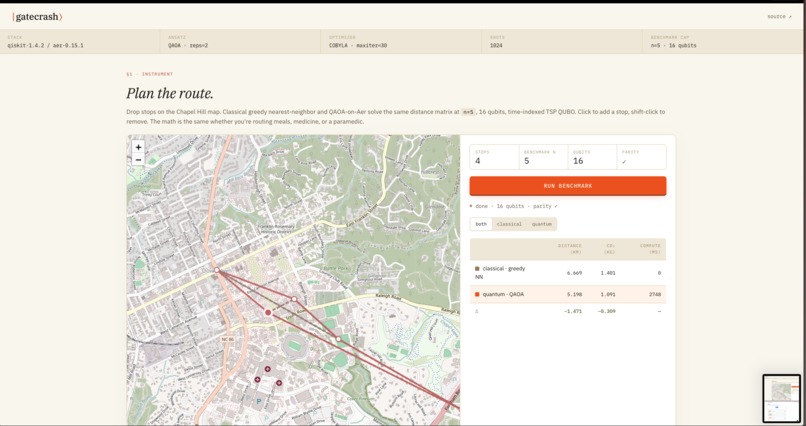The width and height of the screenshot is (806, 426).
Task: Click the shots value 1024
Action: [496, 46]
